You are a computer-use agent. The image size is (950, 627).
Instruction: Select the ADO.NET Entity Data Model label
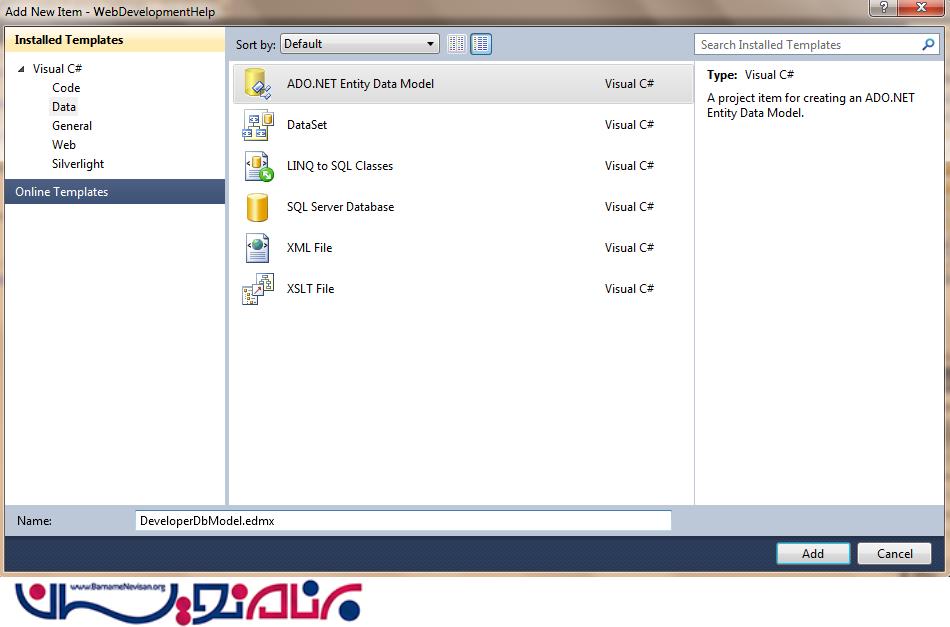click(360, 84)
